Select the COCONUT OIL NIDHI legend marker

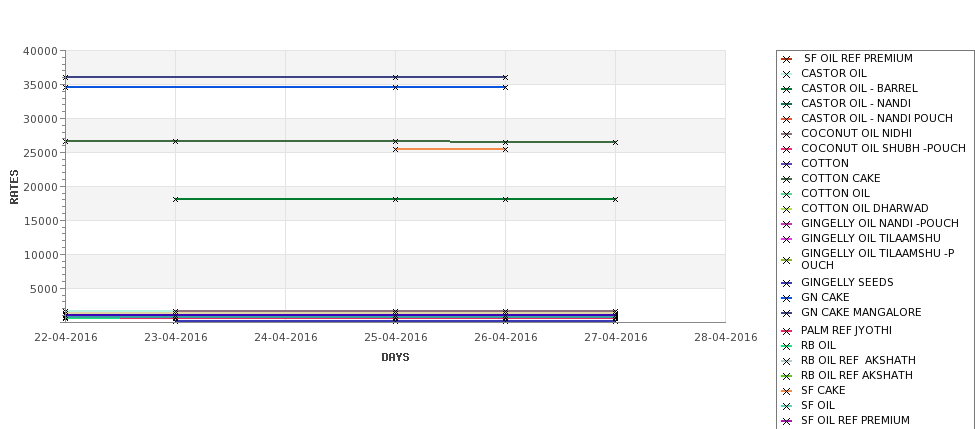pos(786,134)
